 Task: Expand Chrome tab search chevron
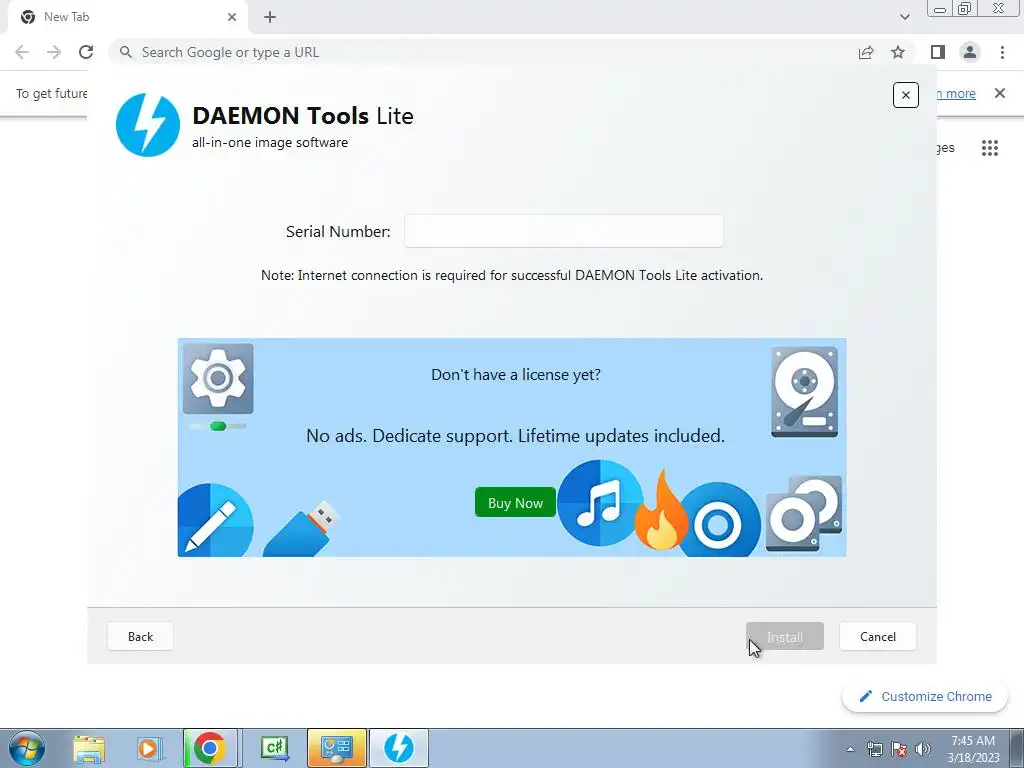[904, 17]
